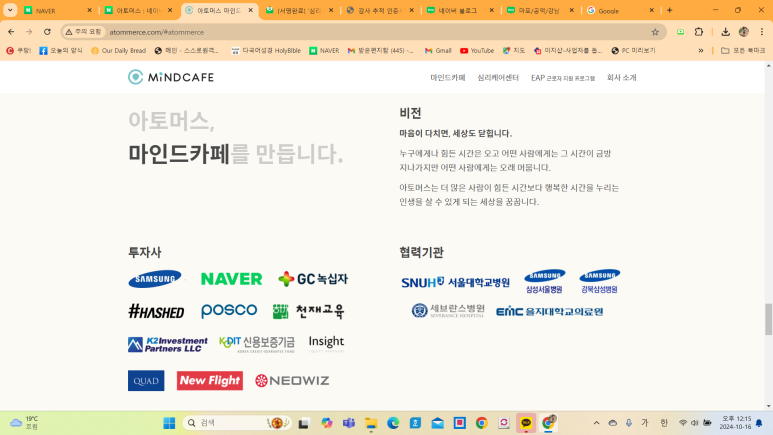Show hidden system tray icons chevron
Screen dimensions: 773x435
point(596,423)
